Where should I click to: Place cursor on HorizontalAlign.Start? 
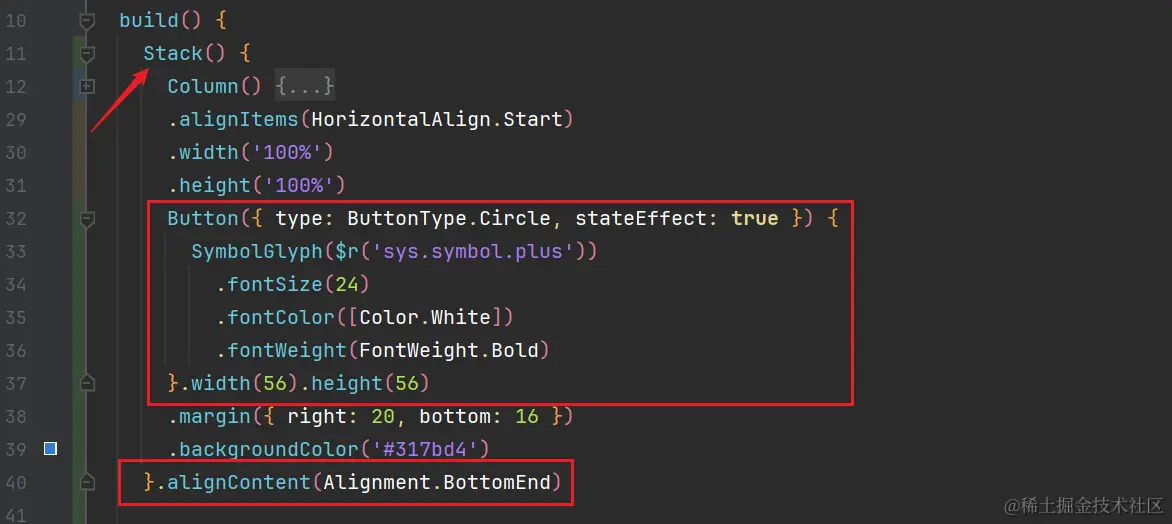[437, 120]
